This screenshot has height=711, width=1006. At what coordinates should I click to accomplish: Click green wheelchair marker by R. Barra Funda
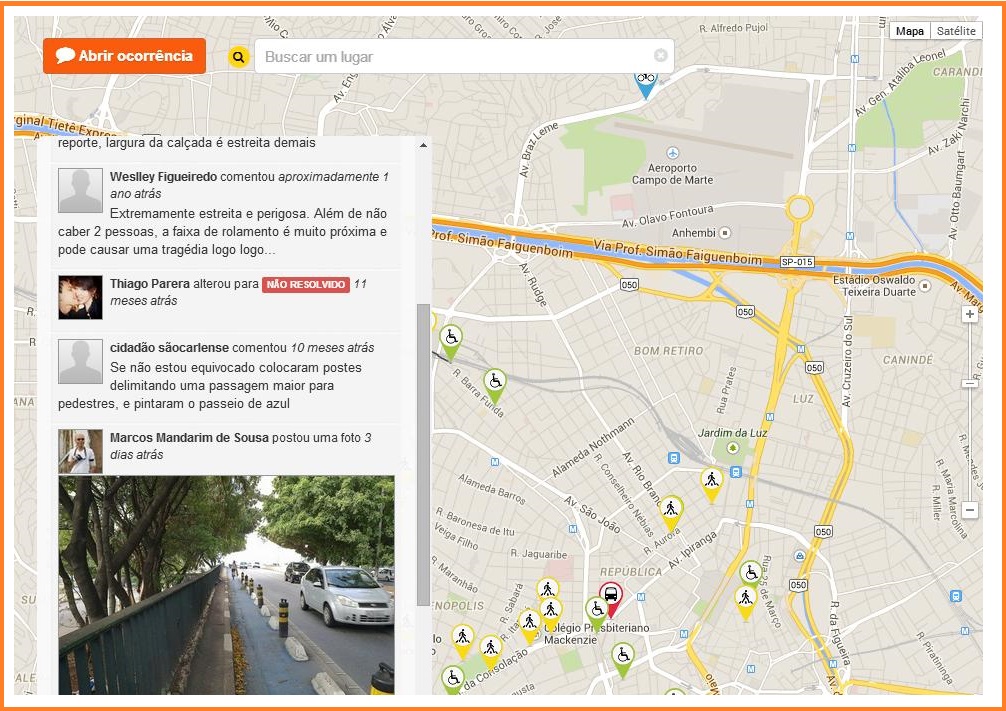494,383
